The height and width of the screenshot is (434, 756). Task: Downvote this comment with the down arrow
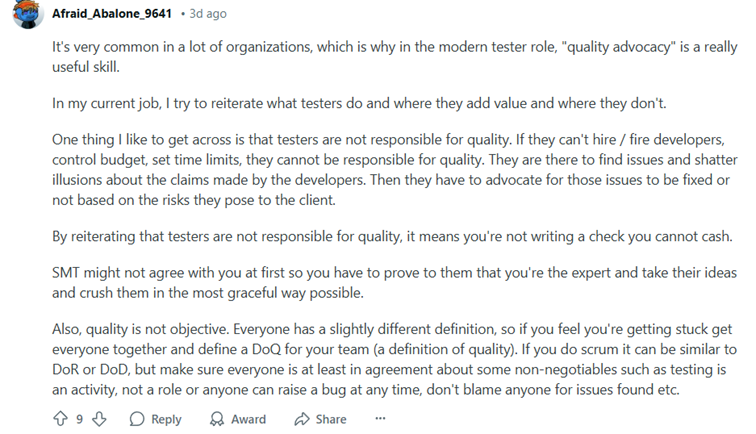click(x=99, y=419)
